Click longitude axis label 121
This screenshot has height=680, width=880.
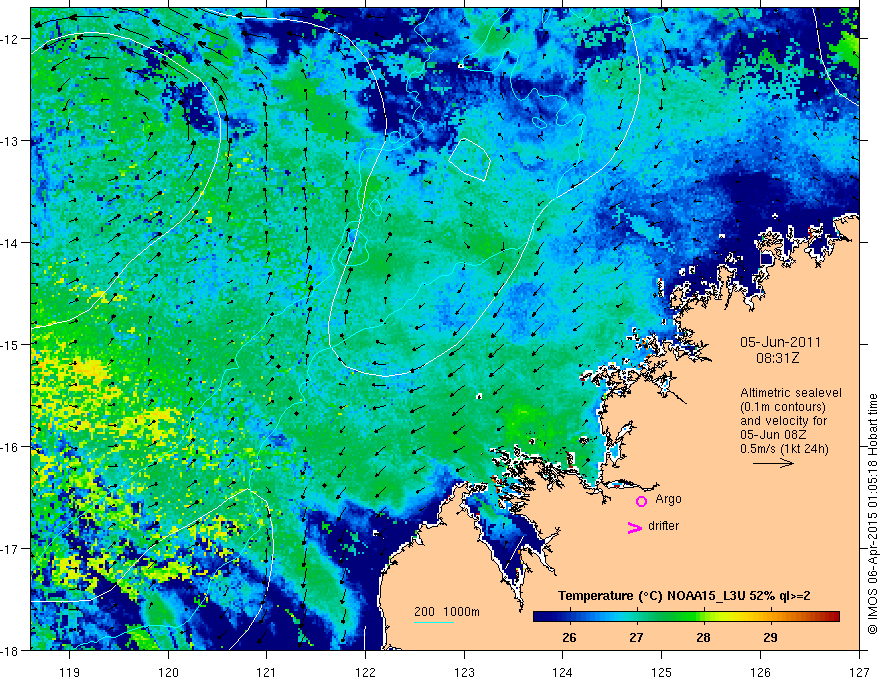[267, 672]
